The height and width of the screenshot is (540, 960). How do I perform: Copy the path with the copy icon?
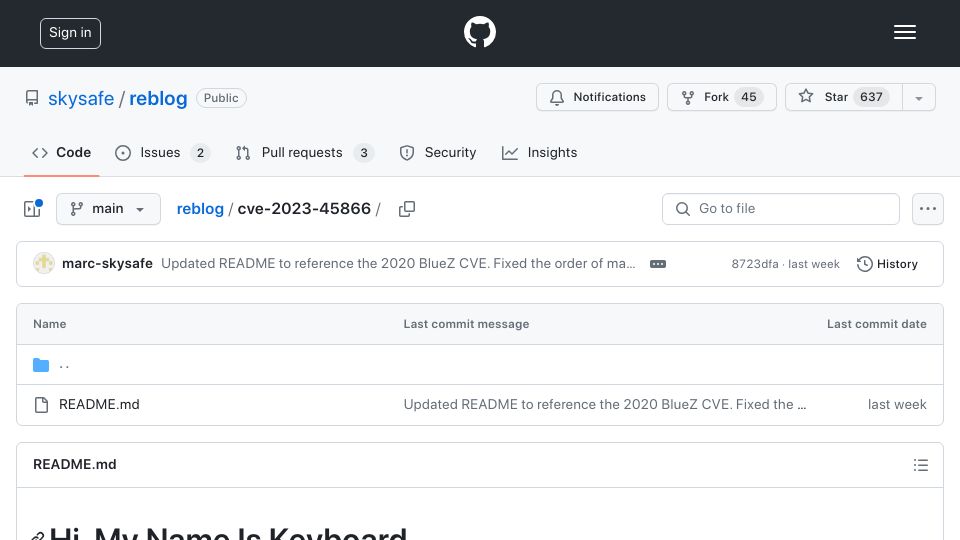pos(407,209)
